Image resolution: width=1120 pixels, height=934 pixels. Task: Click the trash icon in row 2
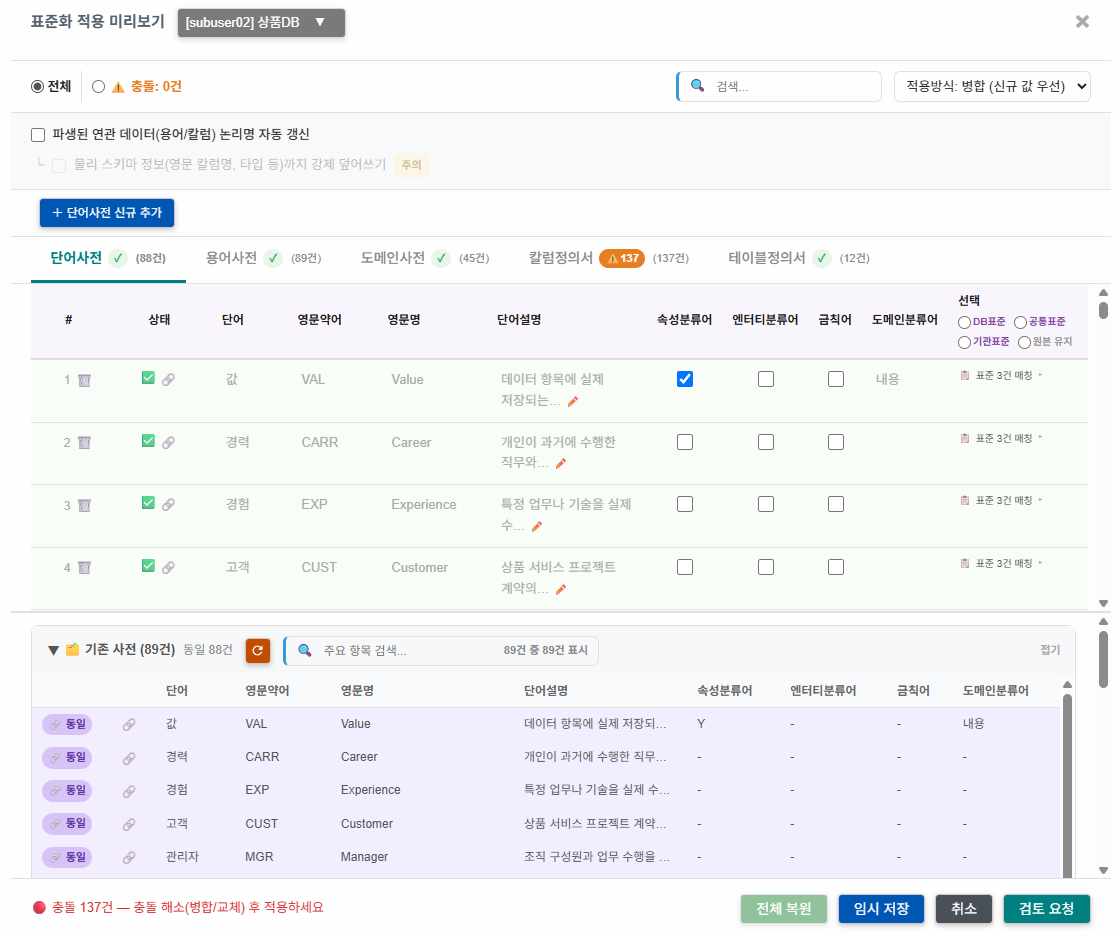[84, 443]
